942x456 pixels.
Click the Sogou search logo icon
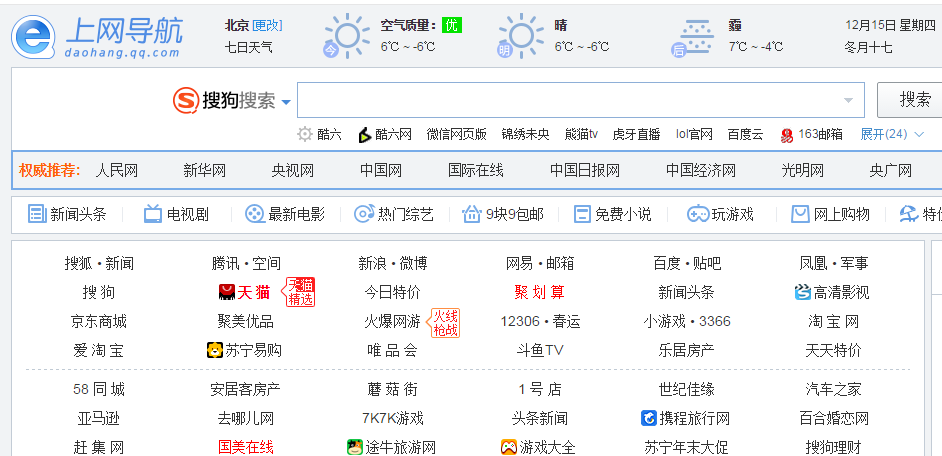point(186,100)
